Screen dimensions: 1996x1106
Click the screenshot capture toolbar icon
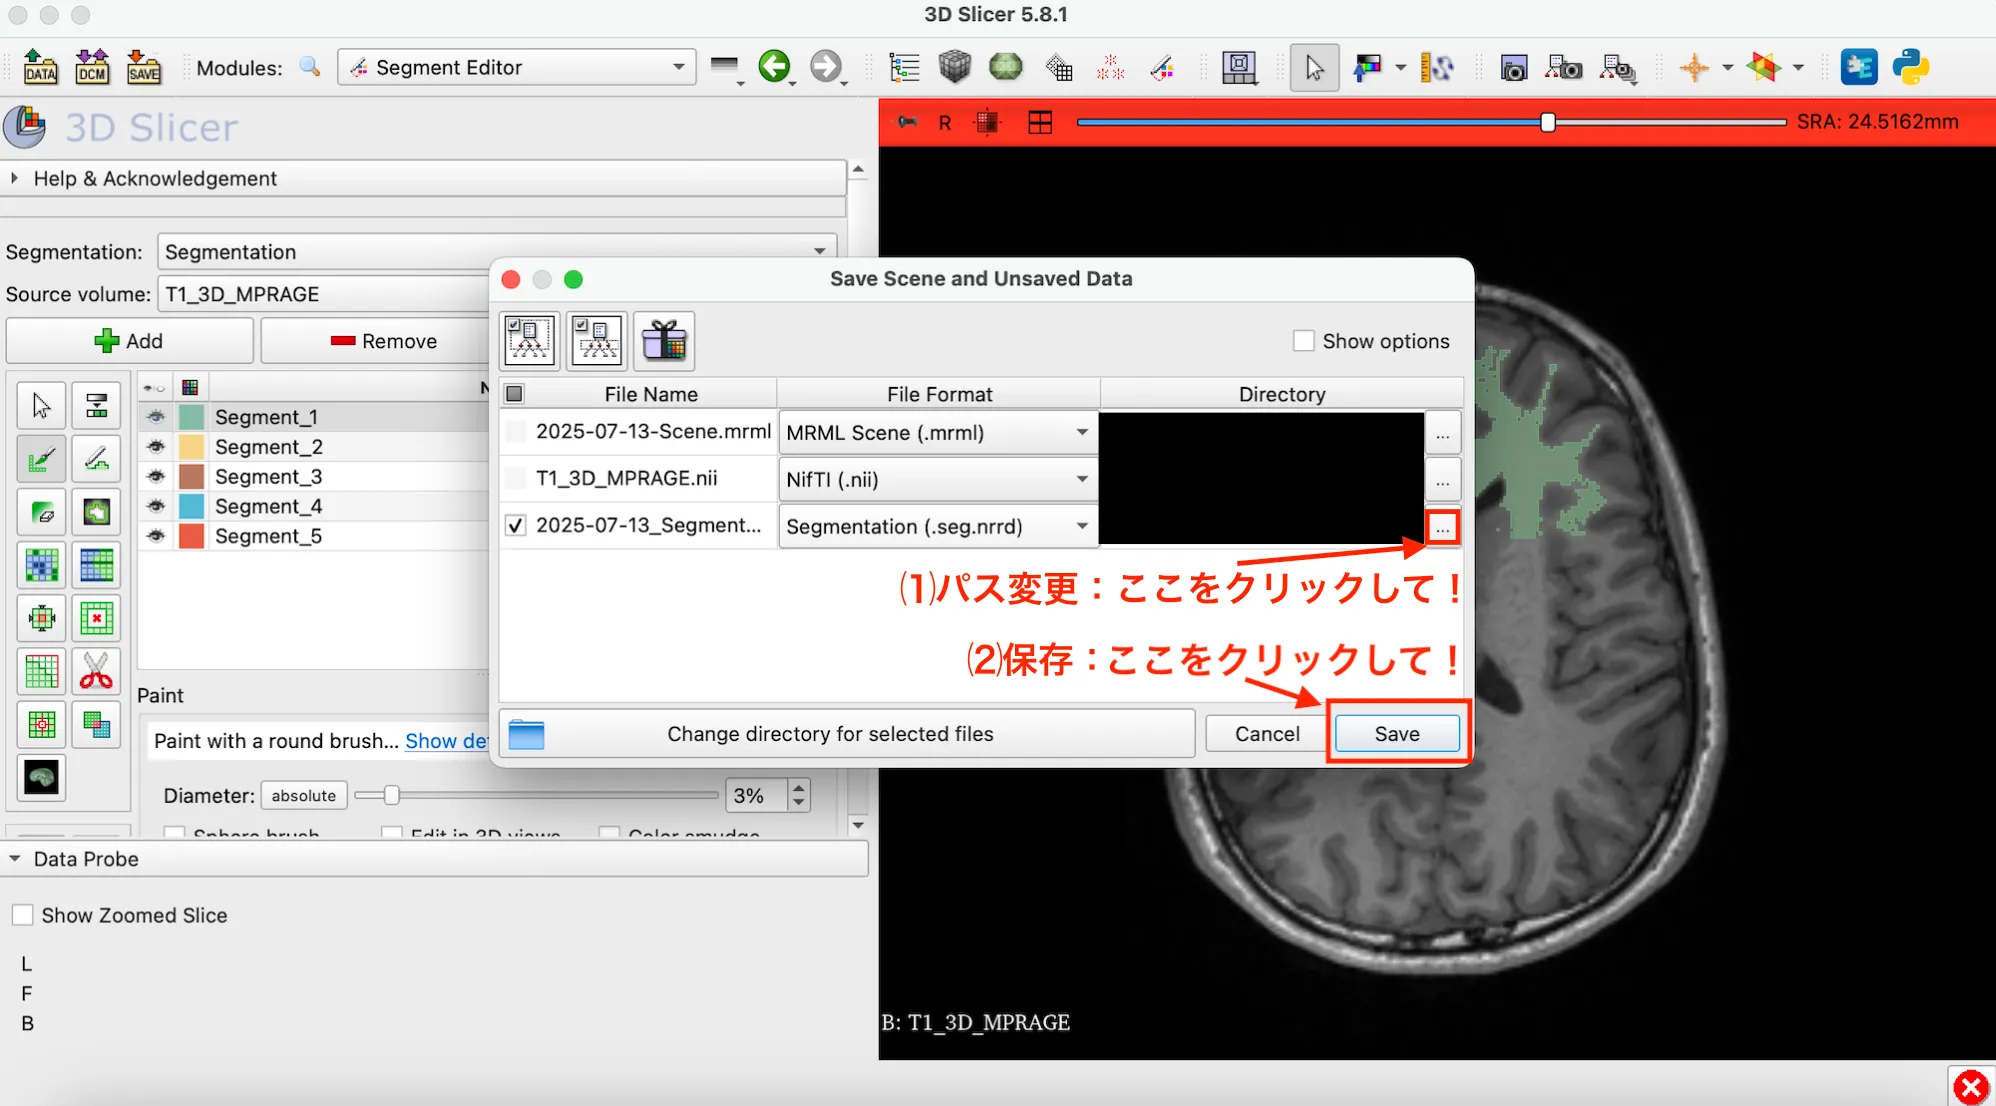pyautogui.click(x=1515, y=67)
